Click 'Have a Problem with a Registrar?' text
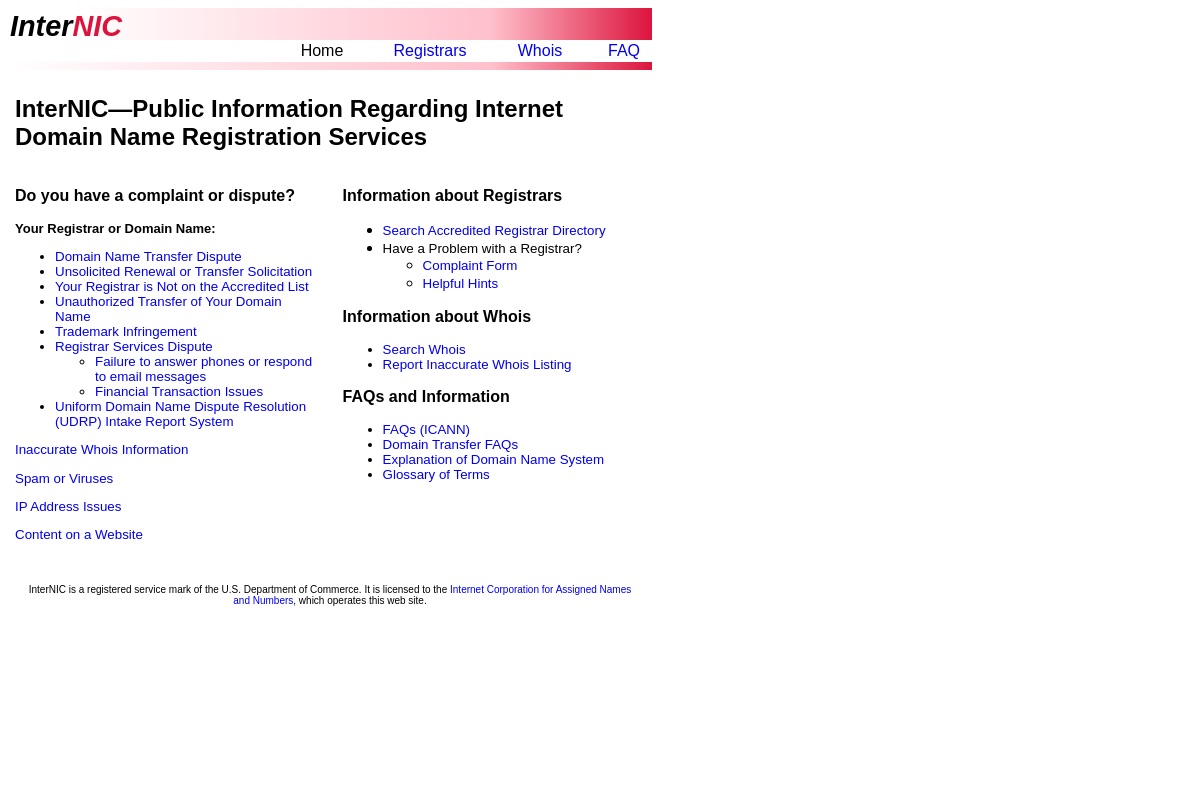The image size is (1200, 803). click(x=481, y=249)
